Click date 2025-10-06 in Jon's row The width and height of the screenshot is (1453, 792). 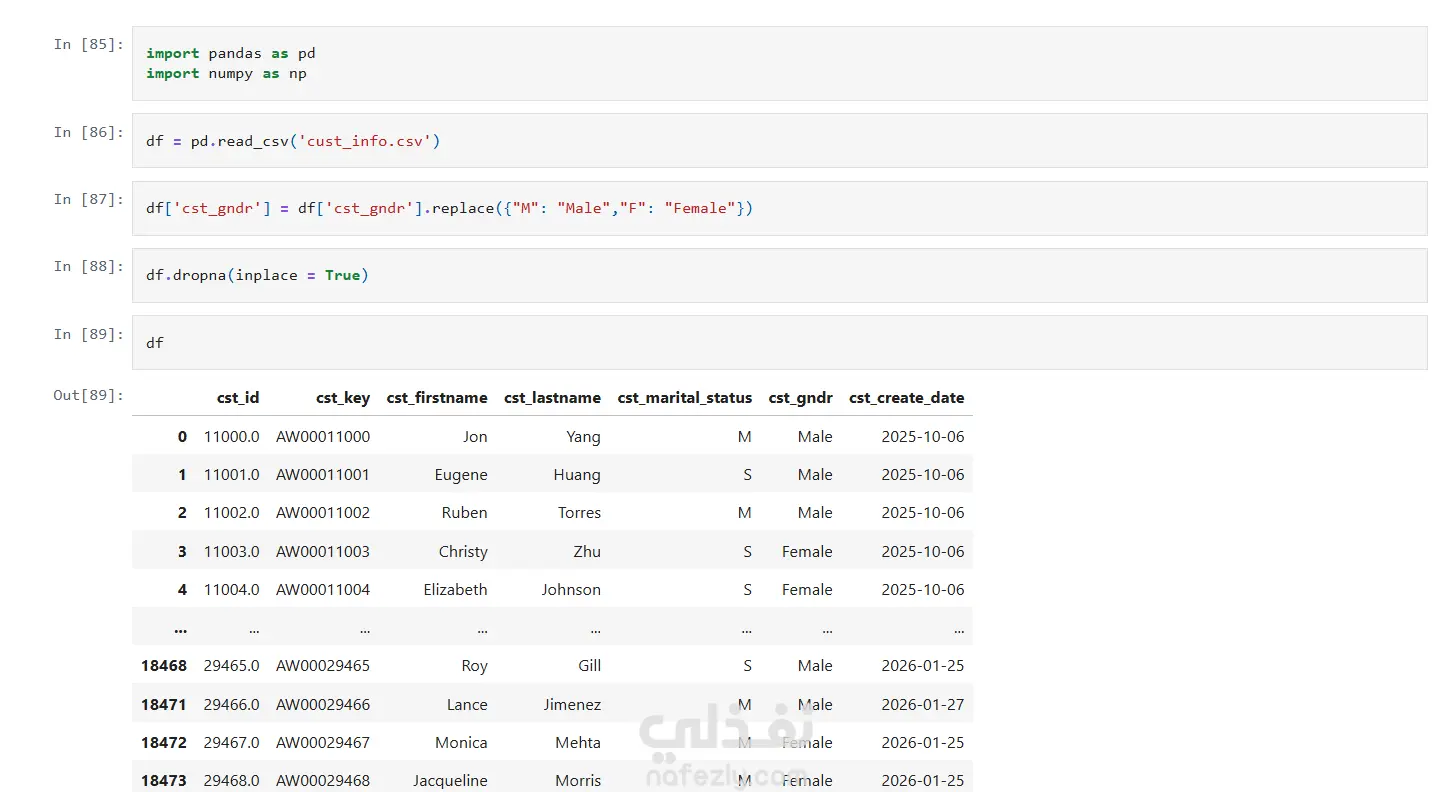923,436
